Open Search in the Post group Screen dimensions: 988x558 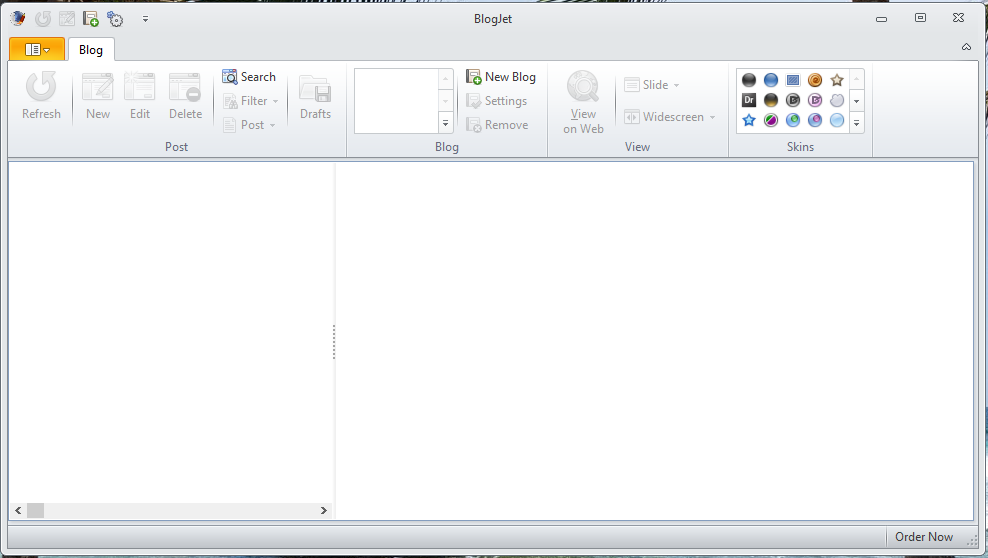[x=249, y=77]
